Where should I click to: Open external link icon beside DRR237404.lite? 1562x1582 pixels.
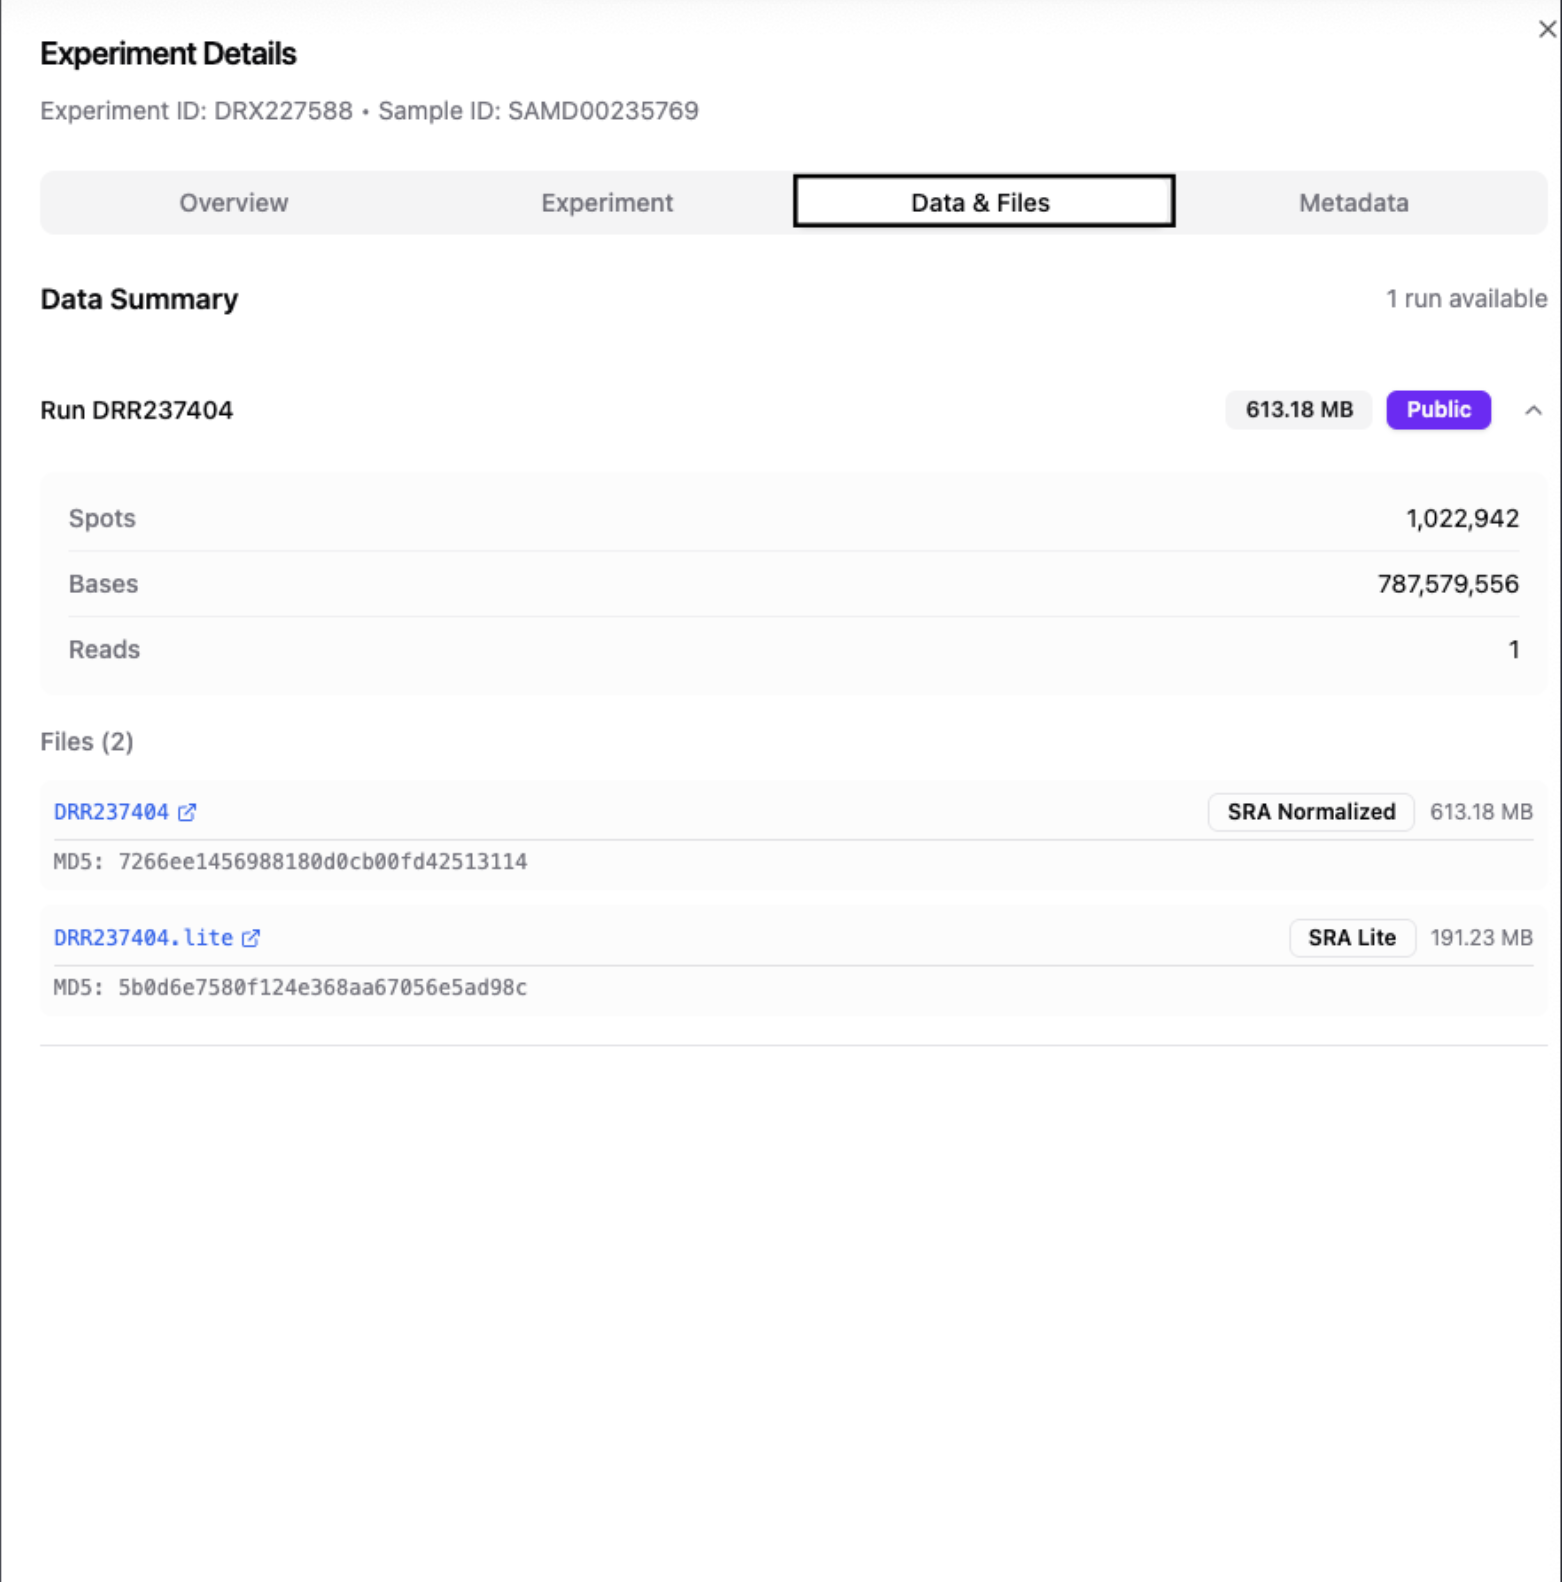click(x=251, y=938)
